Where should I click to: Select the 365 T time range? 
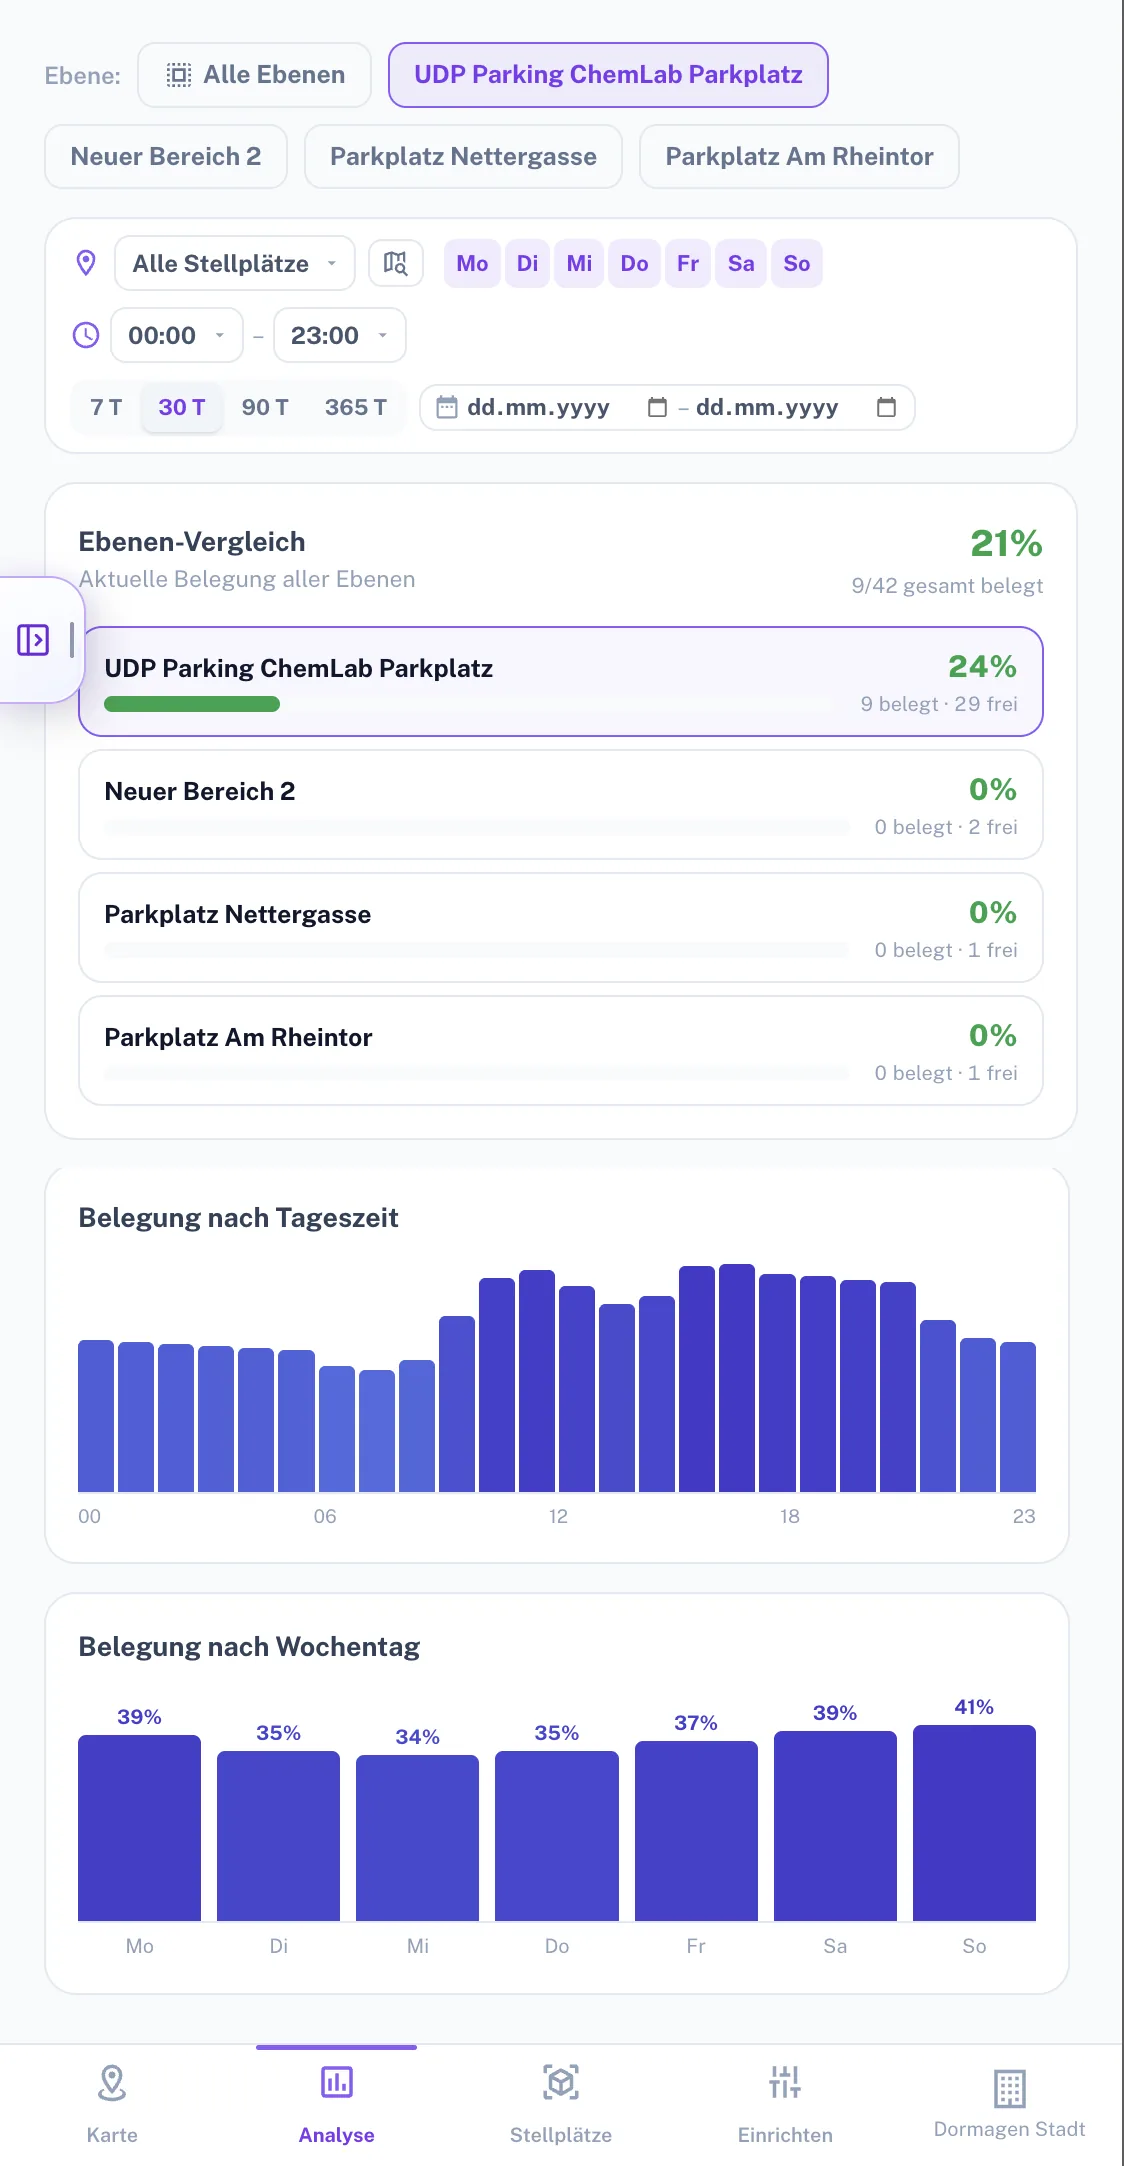pyautogui.click(x=356, y=407)
